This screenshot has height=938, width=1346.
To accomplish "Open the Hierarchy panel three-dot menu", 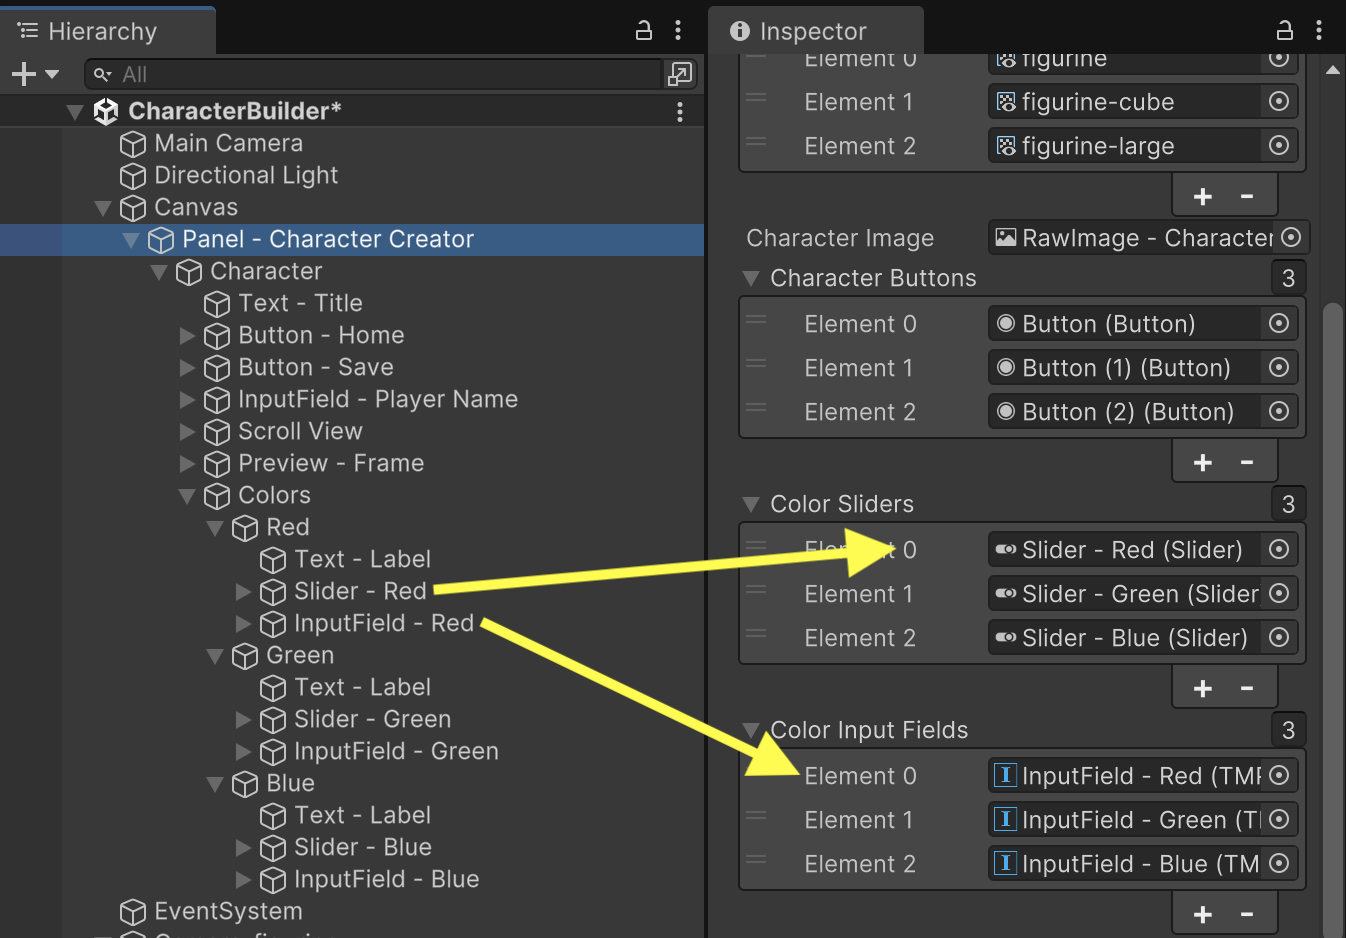I will point(678,31).
